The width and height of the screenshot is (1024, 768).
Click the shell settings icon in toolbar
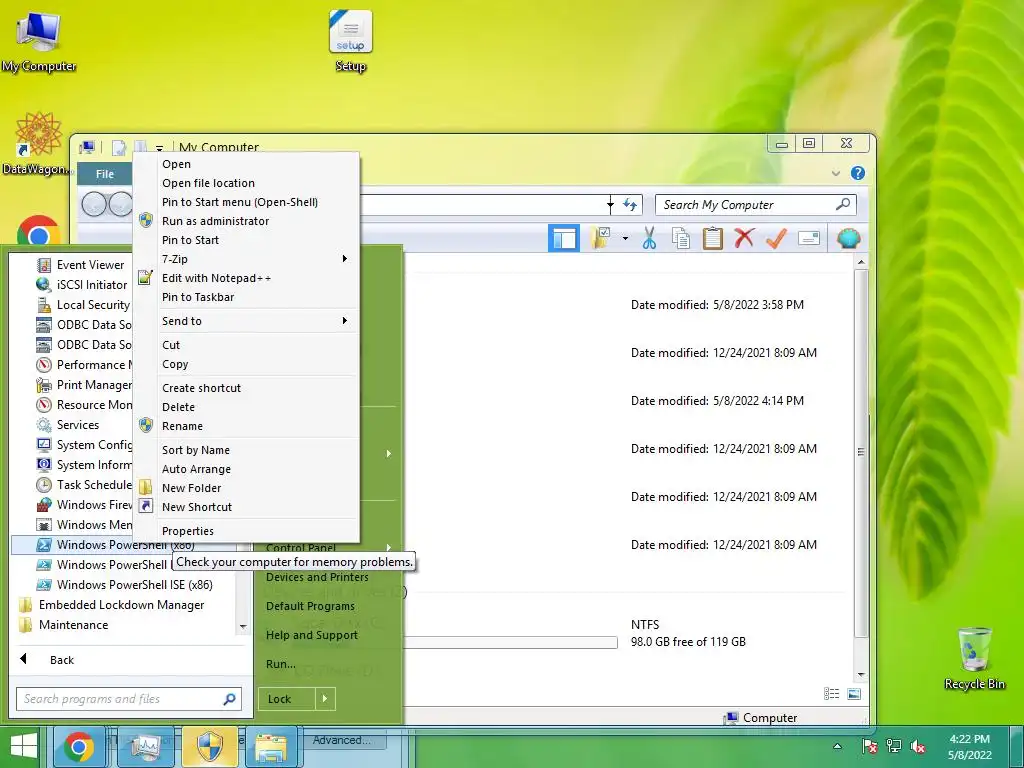(848, 238)
